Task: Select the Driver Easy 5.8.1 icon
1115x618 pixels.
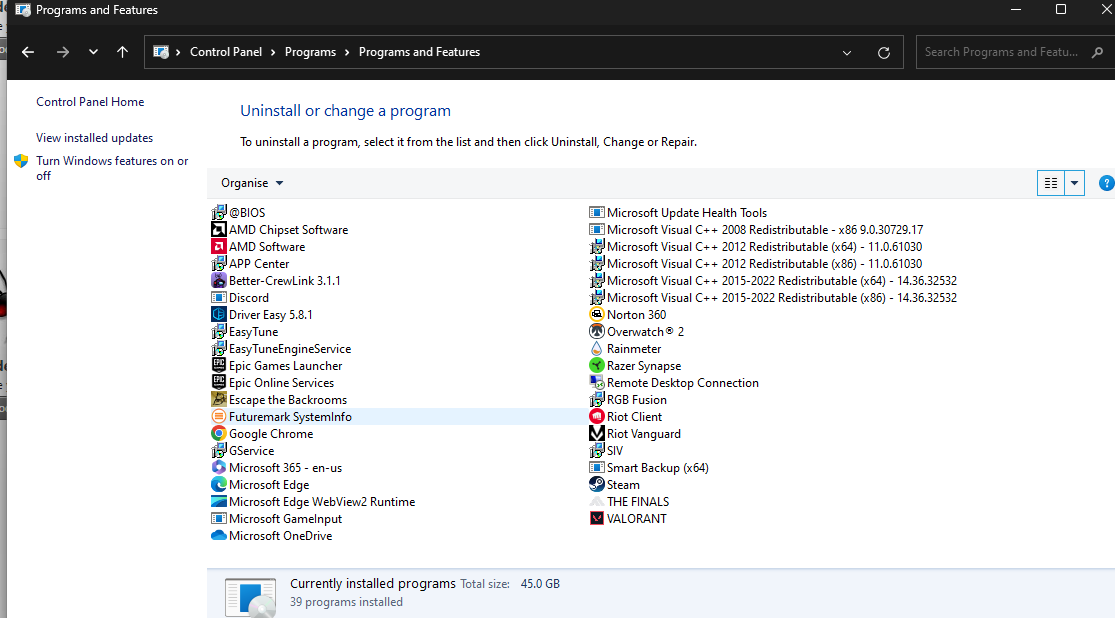Action: (219, 315)
